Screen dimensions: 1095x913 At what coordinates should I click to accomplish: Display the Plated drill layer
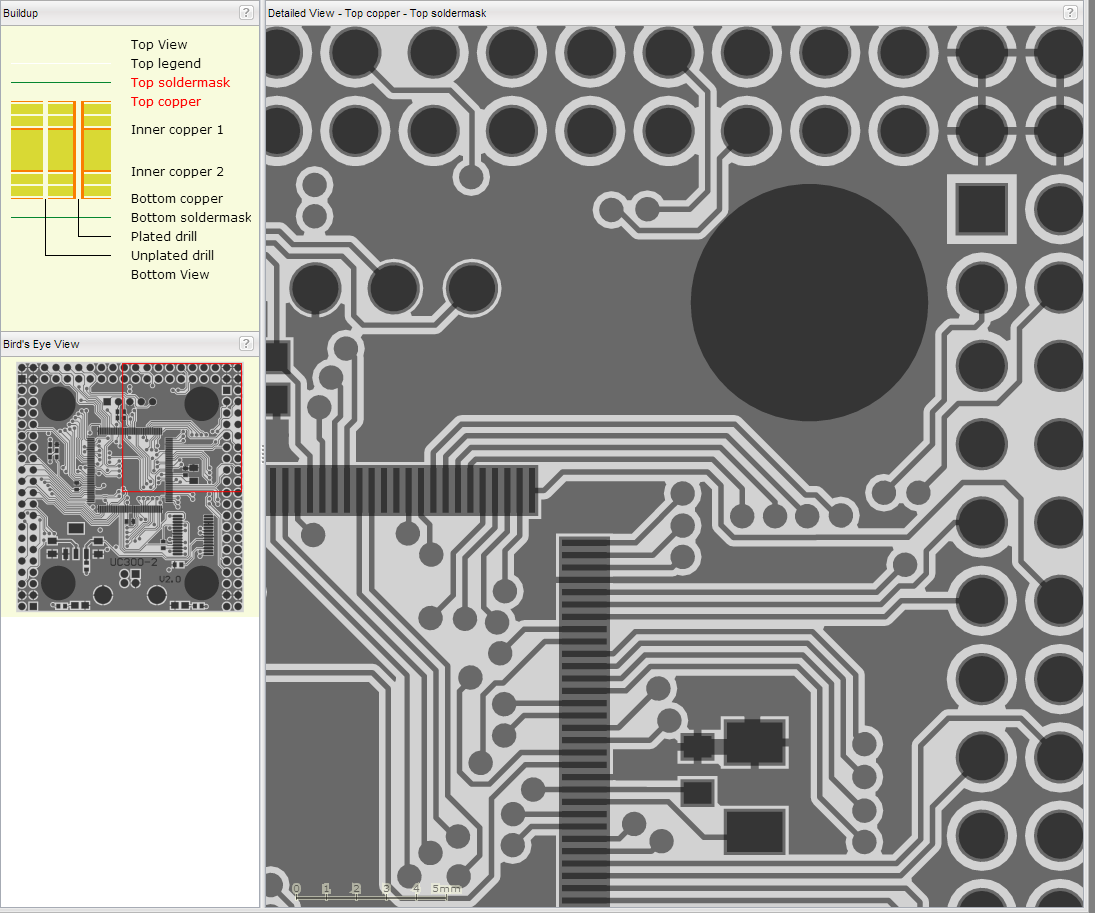point(163,237)
